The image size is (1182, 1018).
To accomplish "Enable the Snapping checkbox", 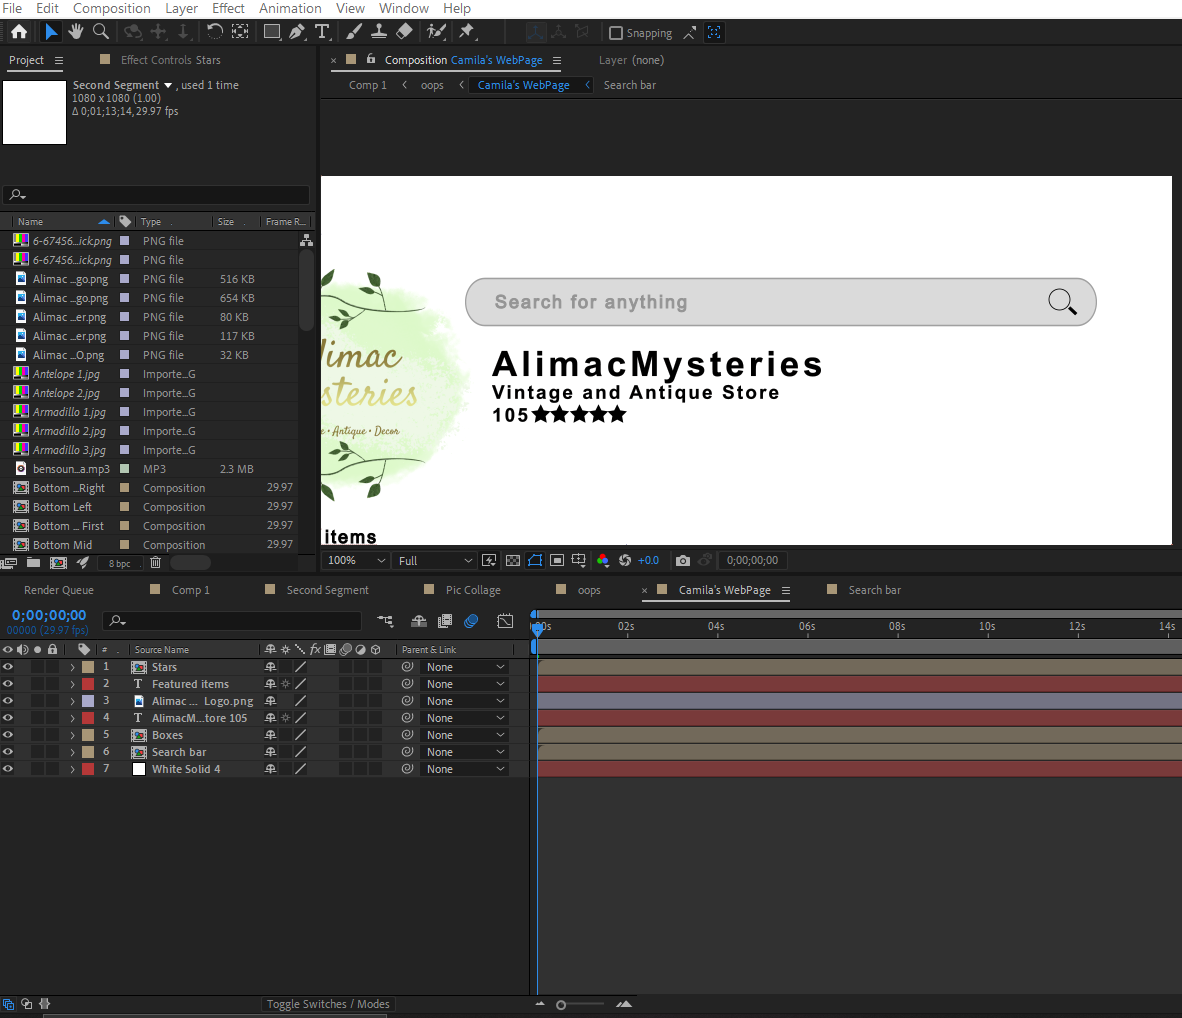I will (x=616, y=33).
